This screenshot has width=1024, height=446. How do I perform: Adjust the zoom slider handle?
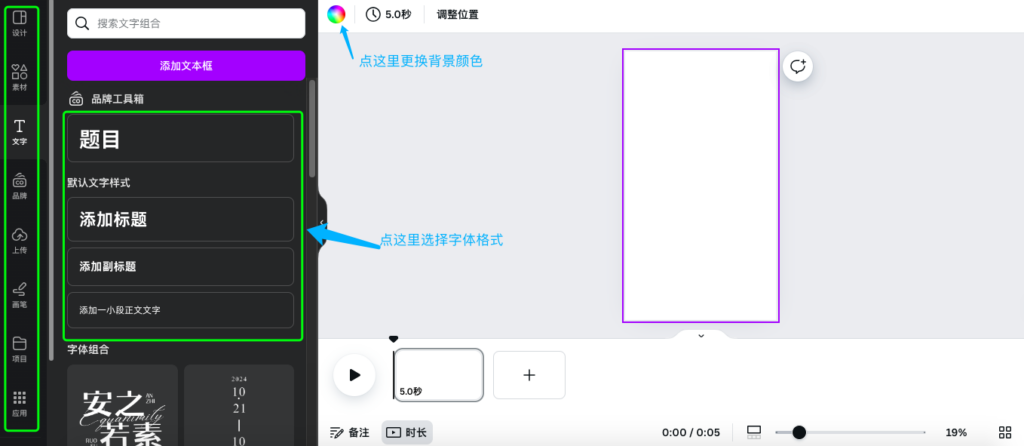point(799,432)
